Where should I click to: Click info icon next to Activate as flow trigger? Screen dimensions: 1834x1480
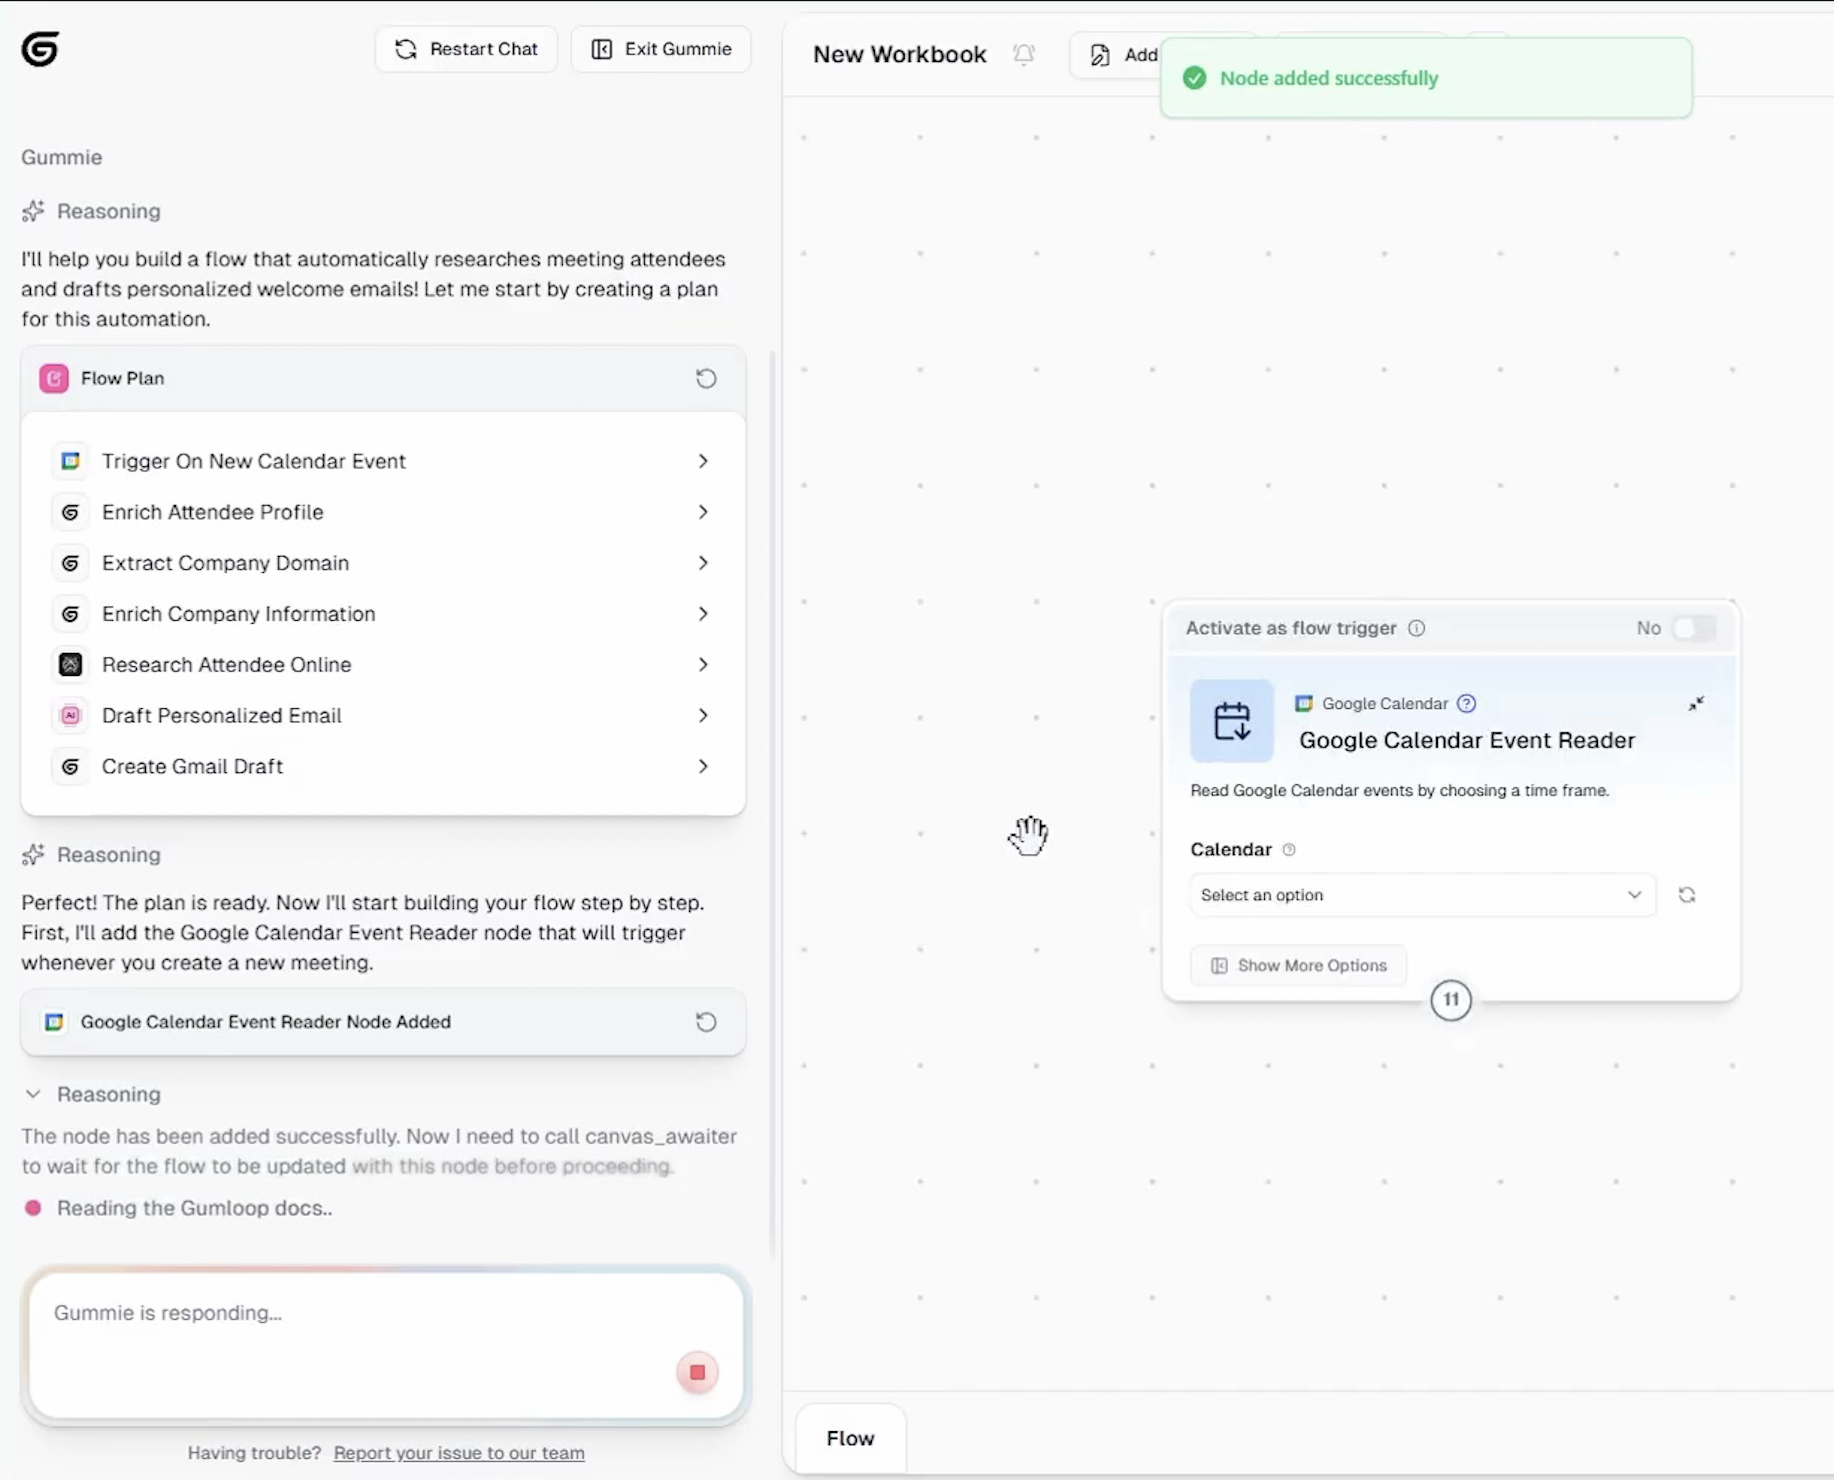pos(1417,628)
